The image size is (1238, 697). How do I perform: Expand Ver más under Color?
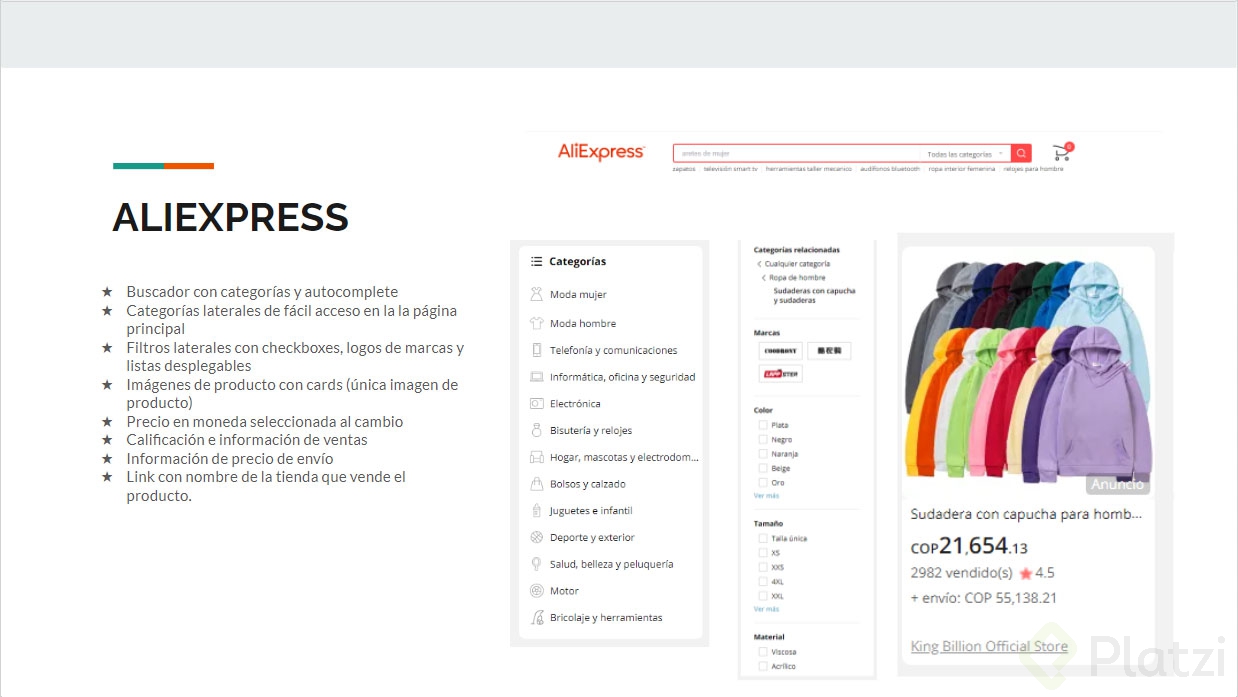(766, 496)
